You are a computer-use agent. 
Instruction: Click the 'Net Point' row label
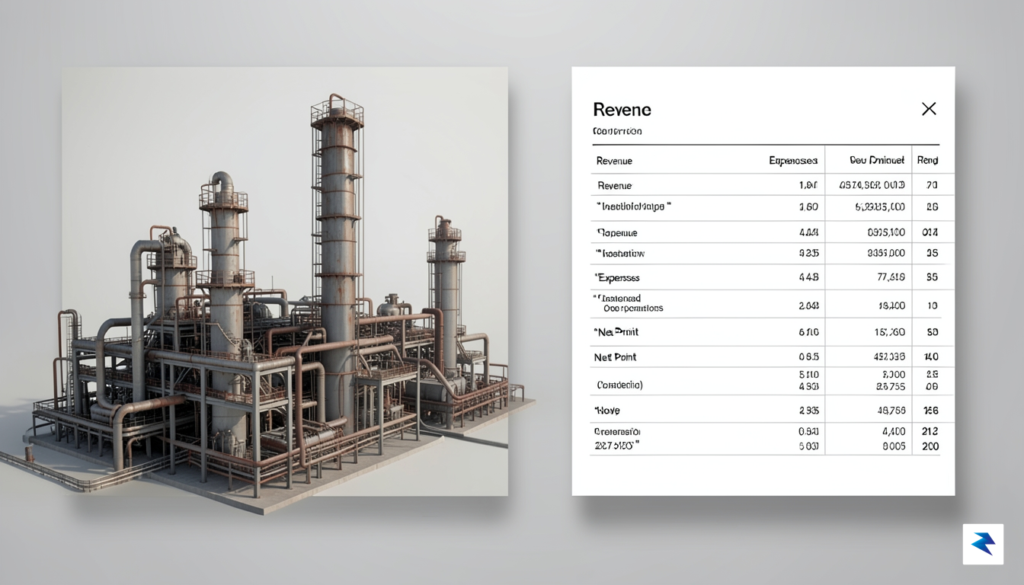[615, 357]
